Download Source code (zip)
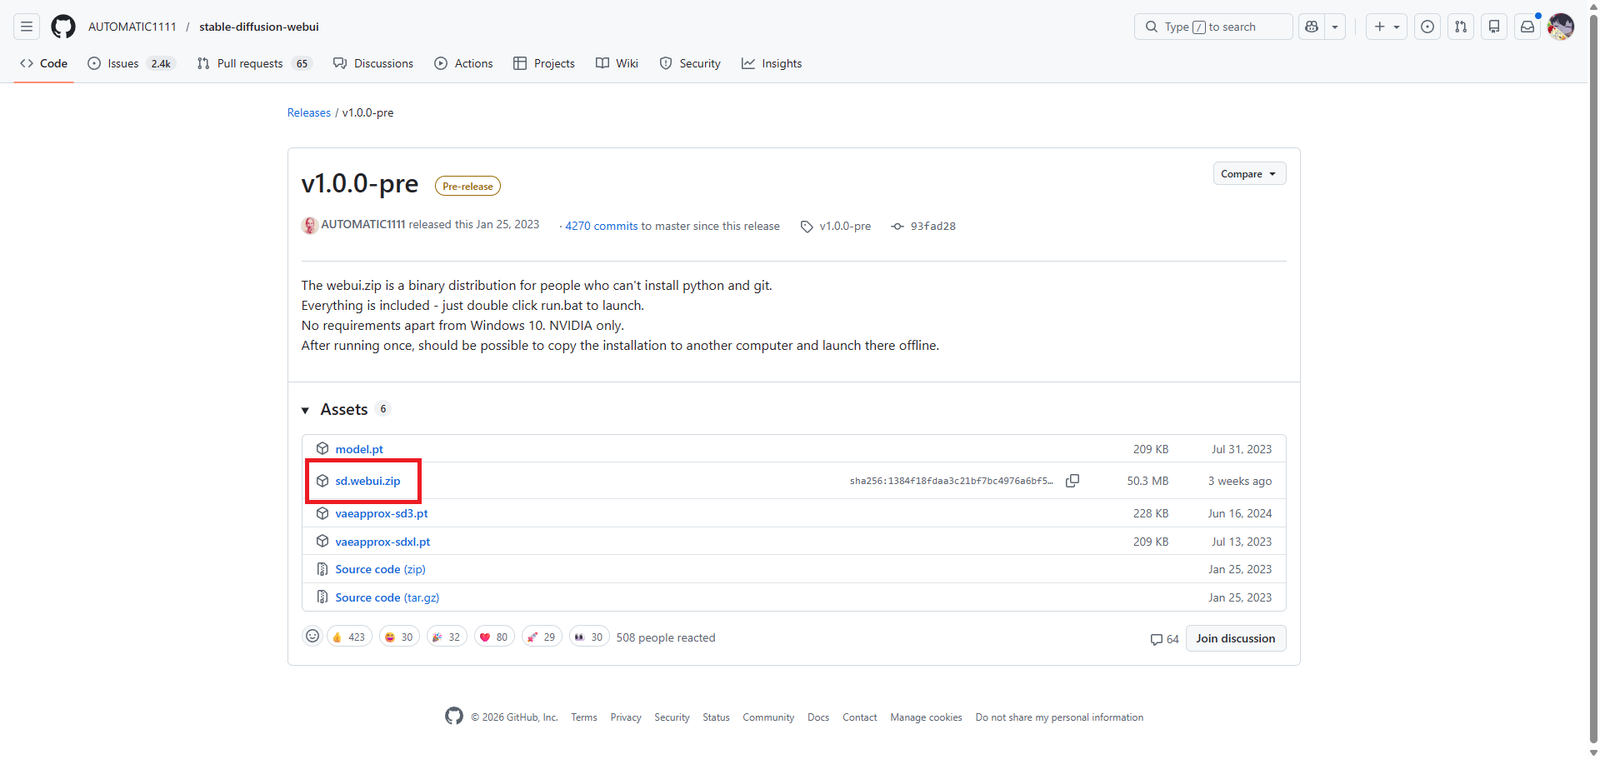The height and width of the screenshot is (759, 1600). [x=380, y=569]
